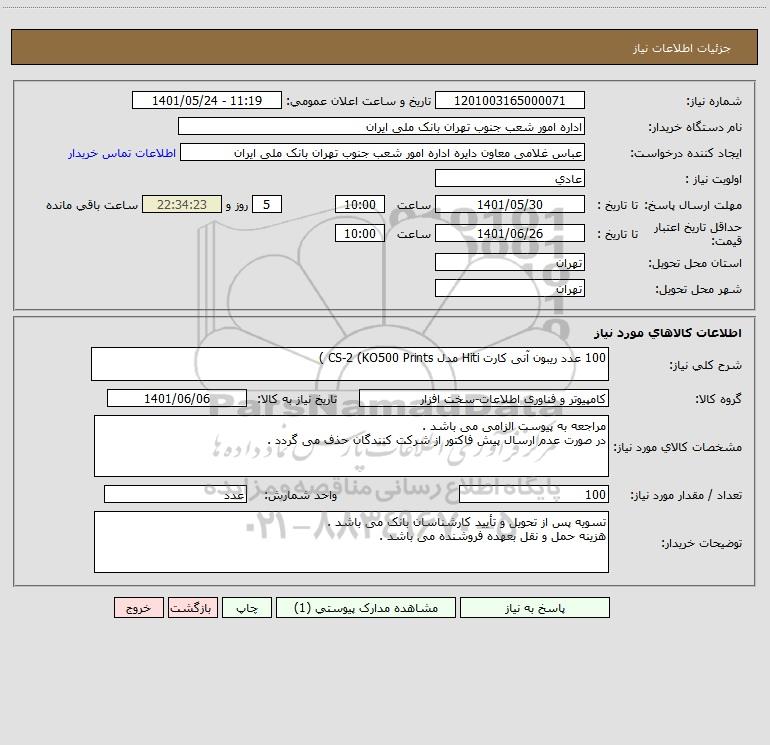Click response deadline time 10:00 field
The width and height of the screenshot is (770, 745).
(x=359, y=204)
